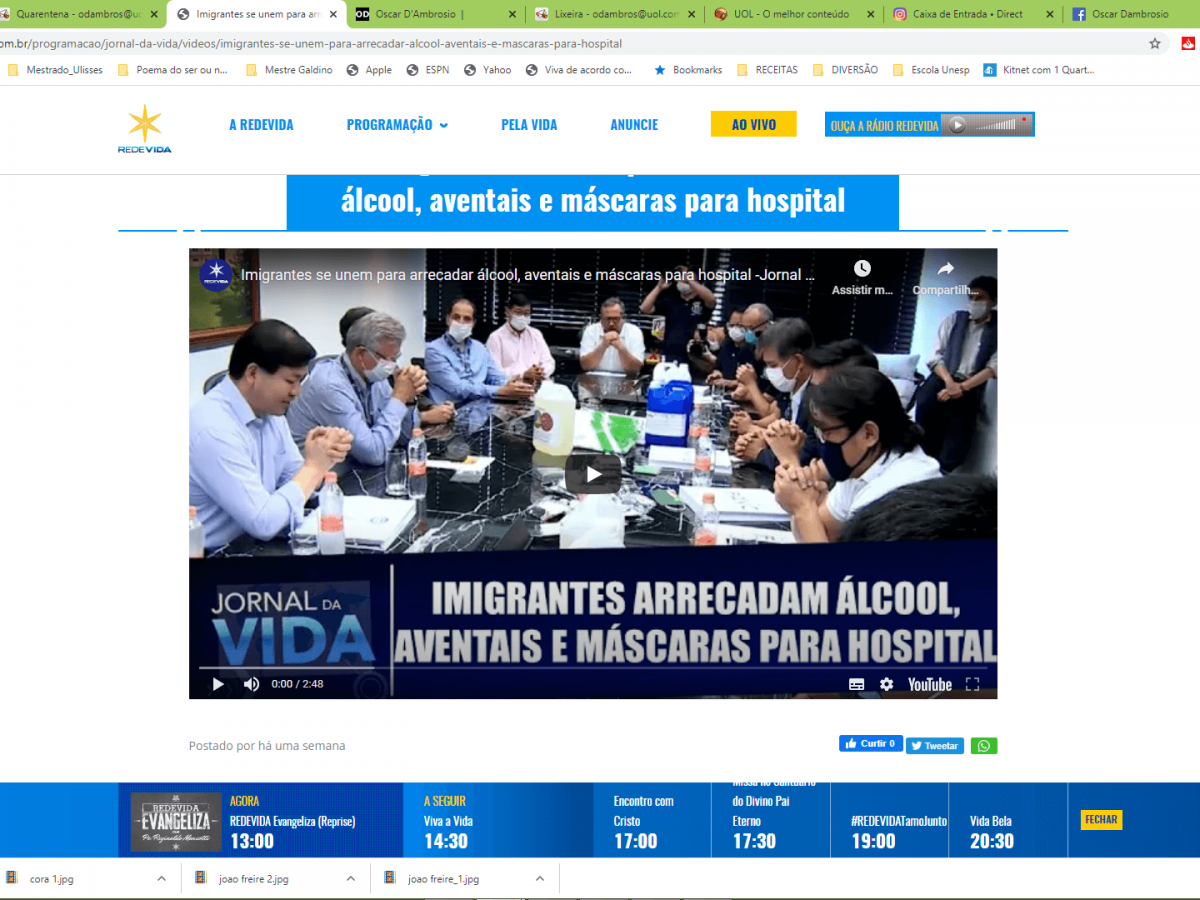This screenshot has width=1200, height=900.
Task: Open the Viva de acordo co... bookmark
Action: point(579,70)
